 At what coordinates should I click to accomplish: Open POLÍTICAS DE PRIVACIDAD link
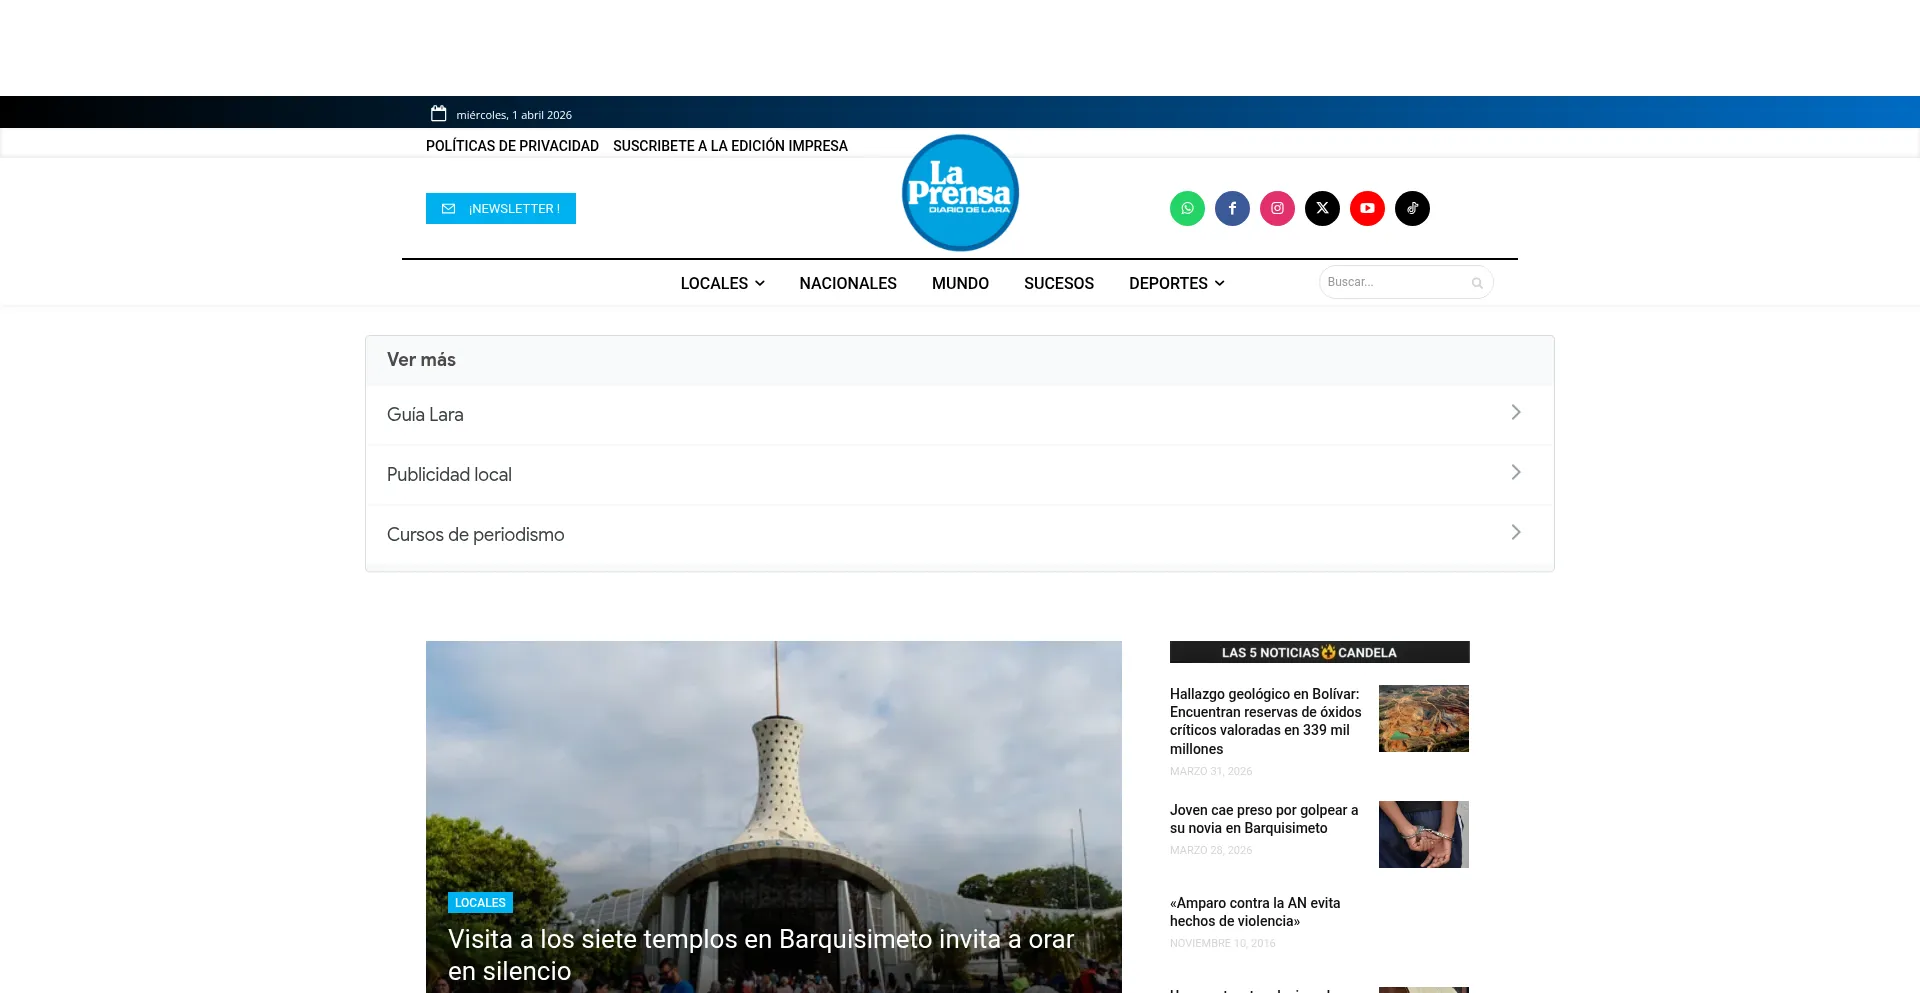pos(512,146)
